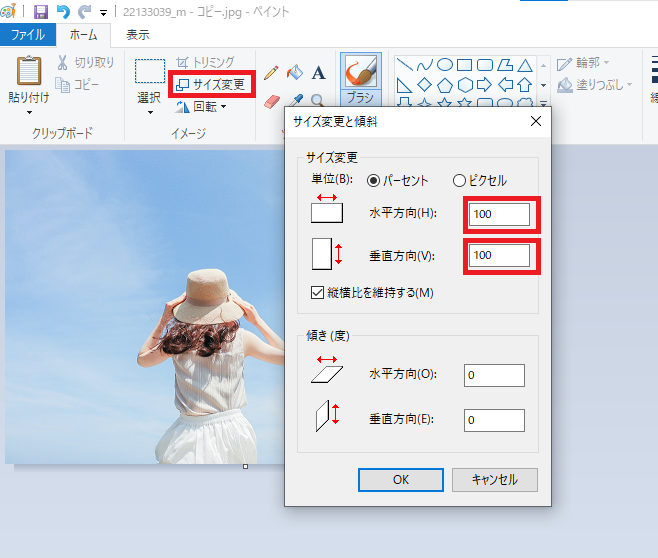Click the photo of the woman on canvas

[144, 307]
